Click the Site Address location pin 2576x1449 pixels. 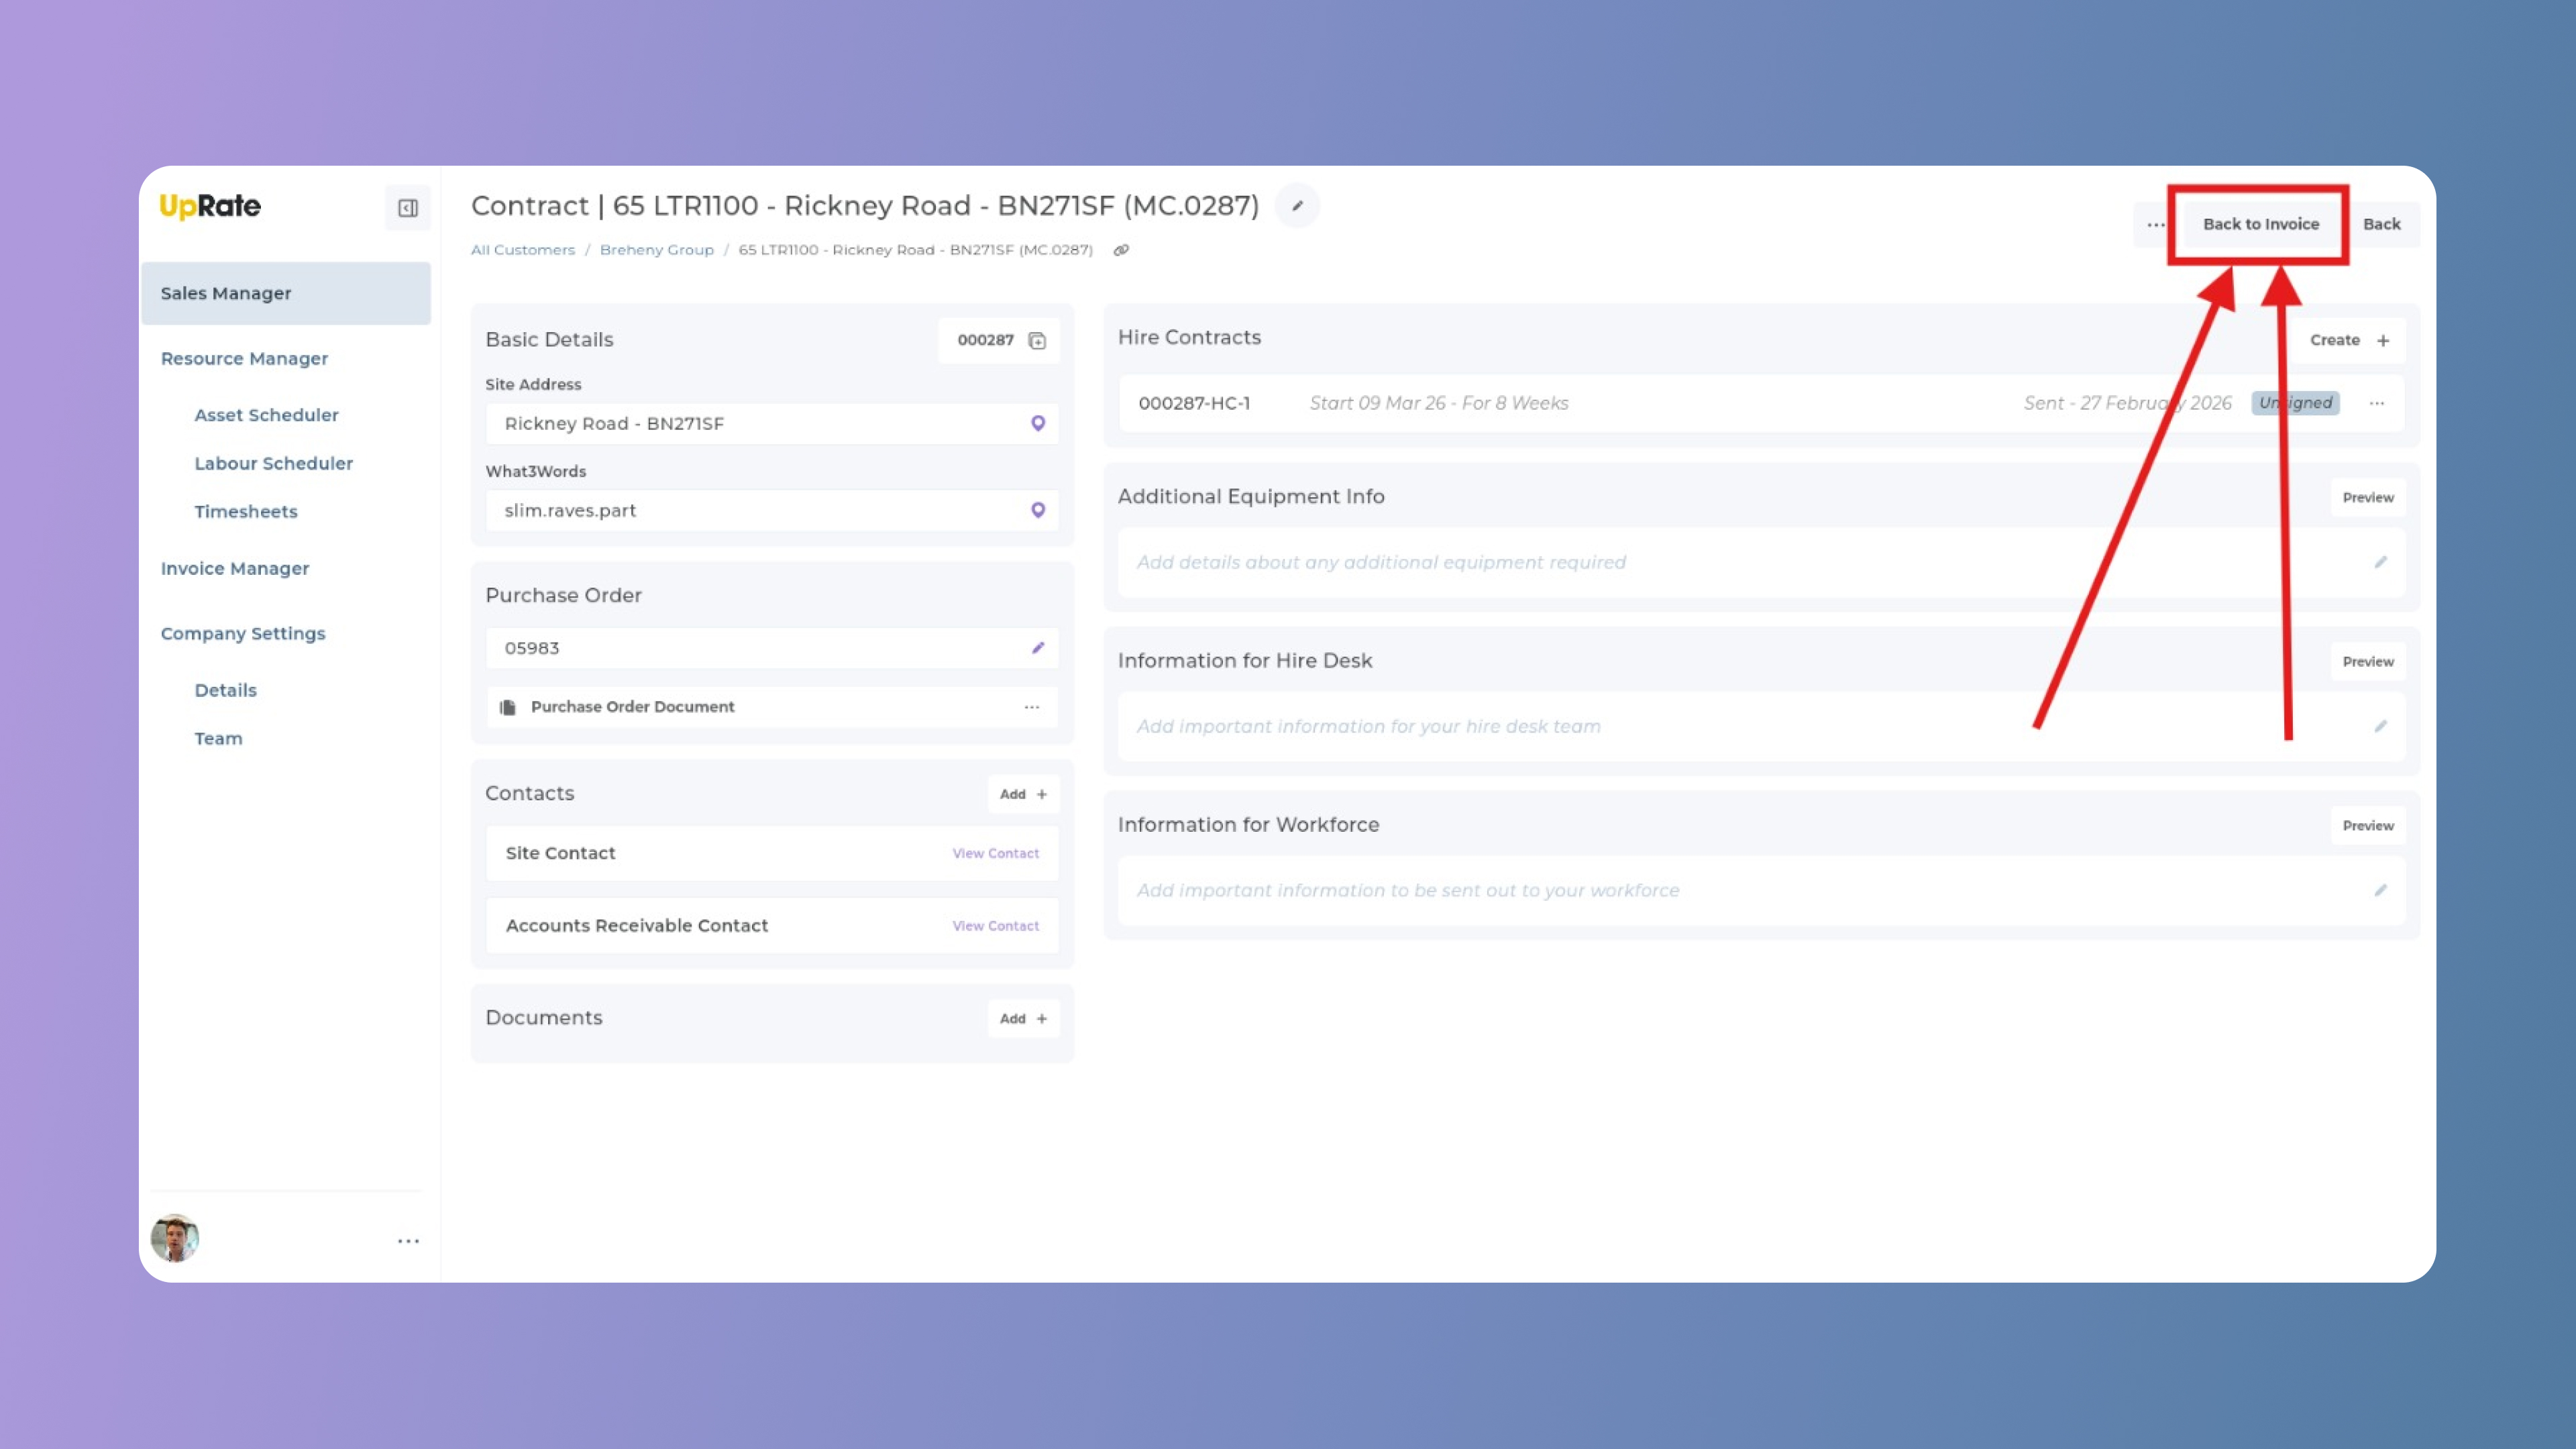[x=1037, y=423]
